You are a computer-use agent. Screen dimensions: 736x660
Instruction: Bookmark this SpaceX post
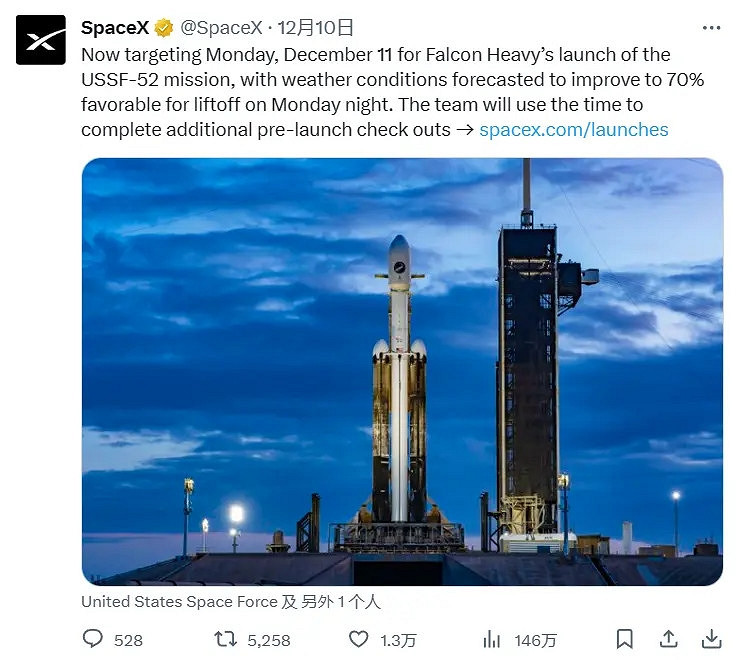click(624, 639)
